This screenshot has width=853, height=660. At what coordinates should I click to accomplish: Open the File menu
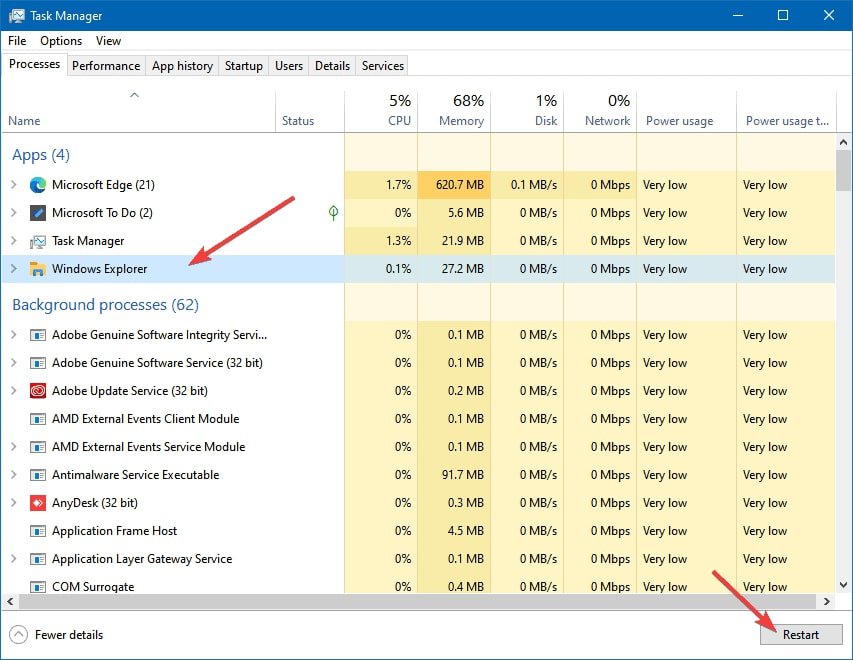(x=17, y=41)
